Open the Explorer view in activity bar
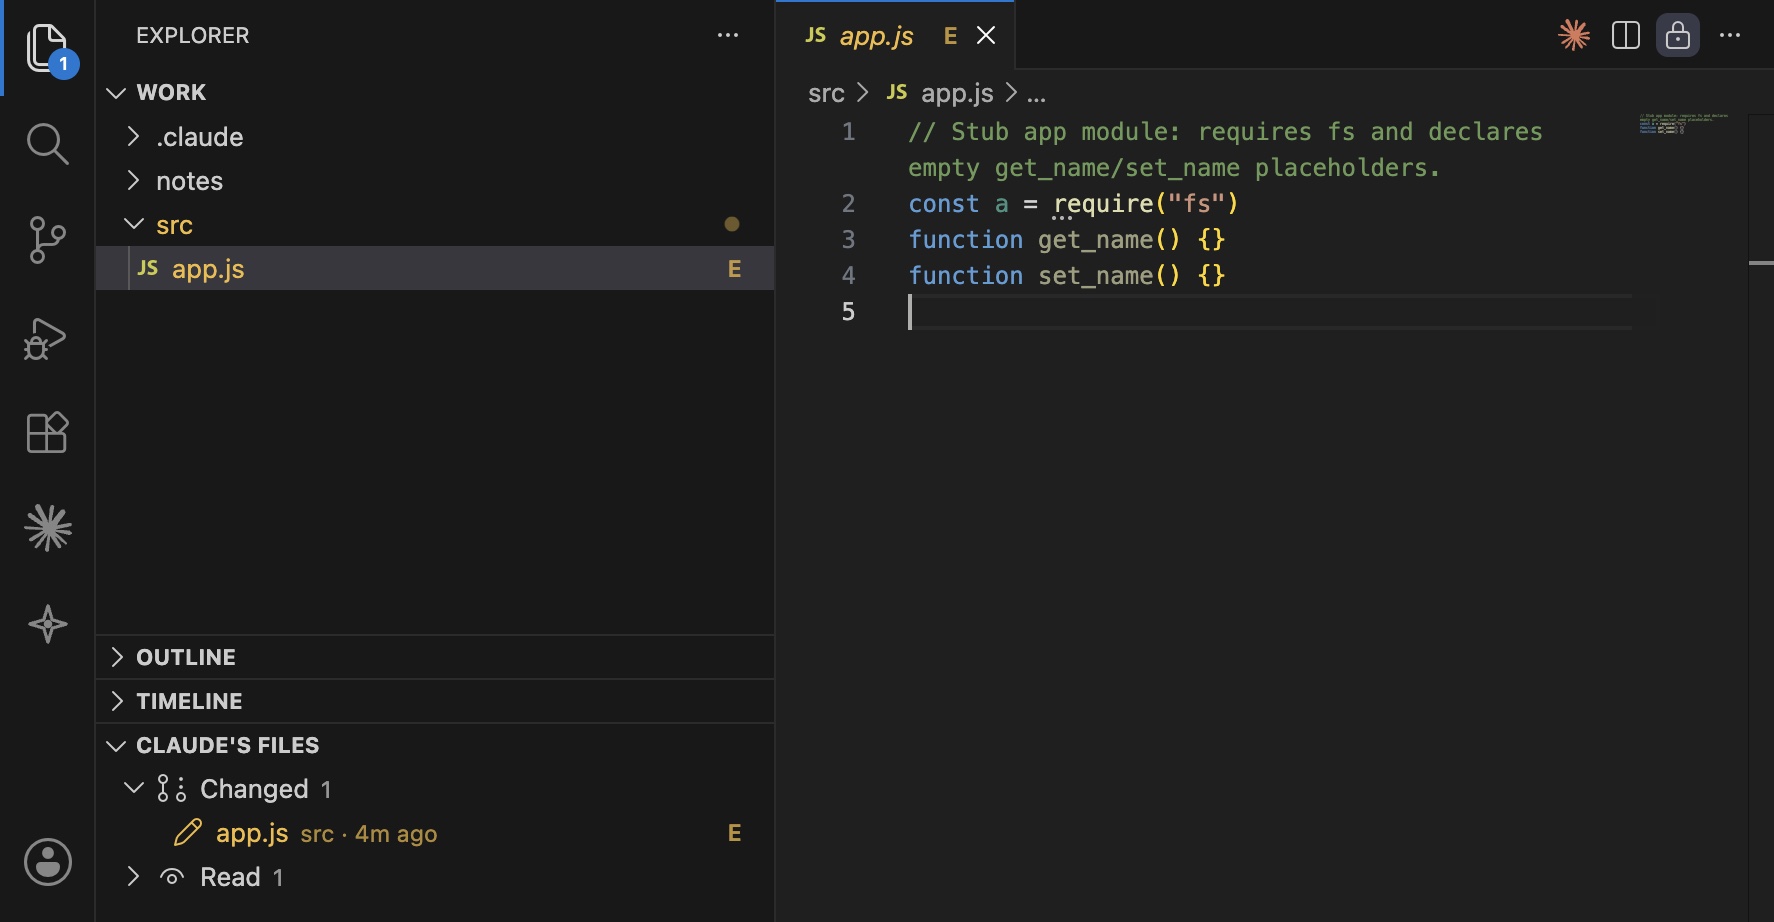This screenshot has height=922, width=1774. pos(48,48)
